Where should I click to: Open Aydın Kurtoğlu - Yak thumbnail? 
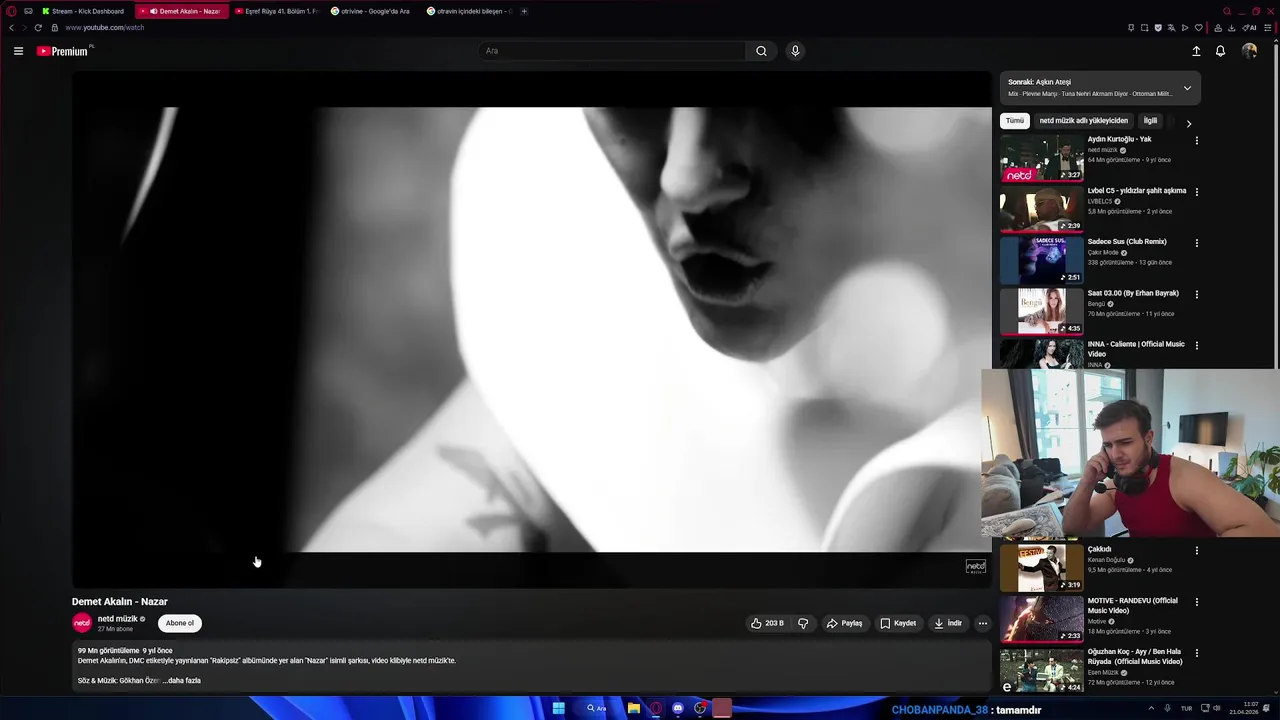click(1041, 158)
